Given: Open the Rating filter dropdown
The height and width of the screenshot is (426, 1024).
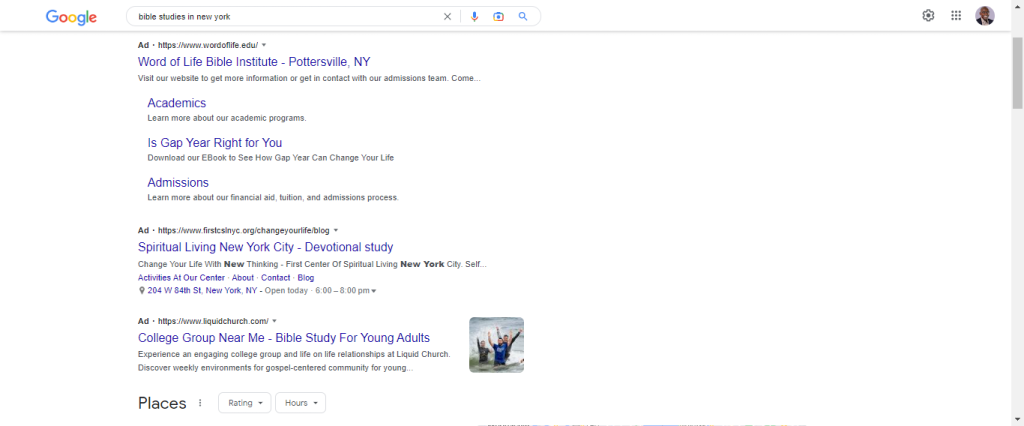Looking at the screenshot, I should (x=245, y=403).
